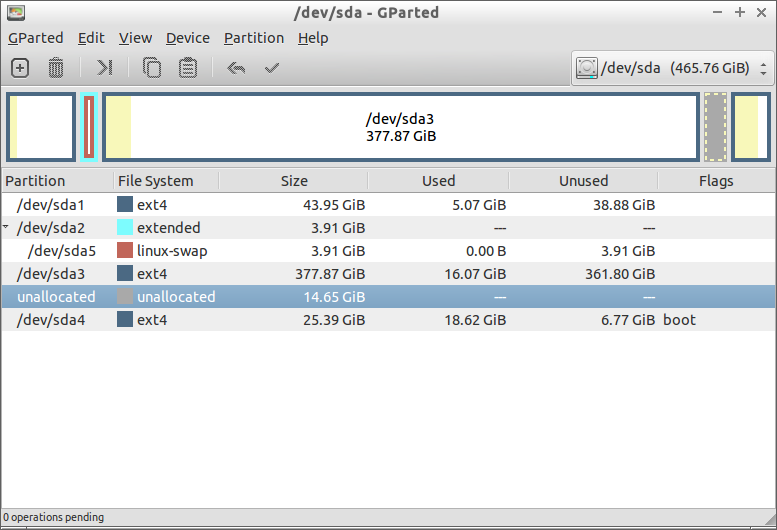Click the device selector stepper arrows
The width and height of the screenshot is (777, 530).
(x=763, y=68)
